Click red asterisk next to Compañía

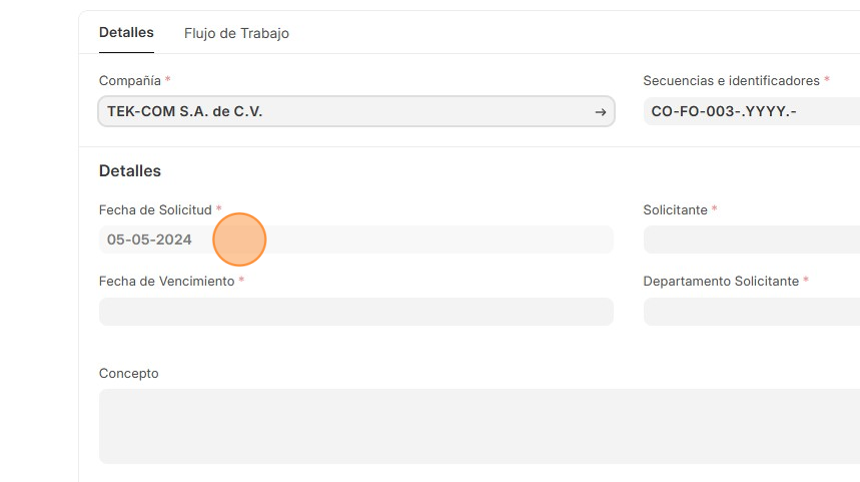pos(168,80)
